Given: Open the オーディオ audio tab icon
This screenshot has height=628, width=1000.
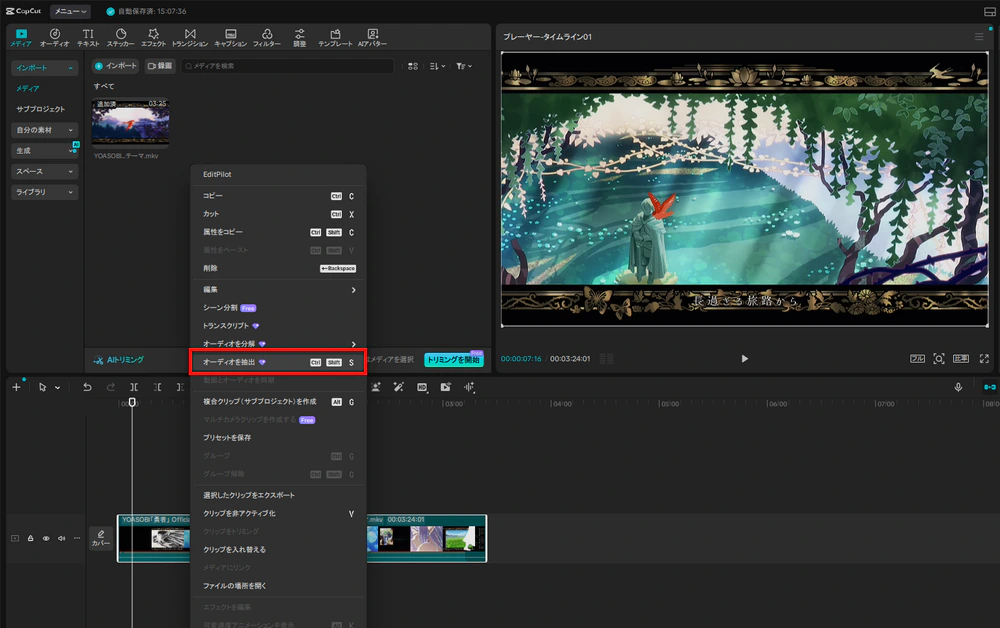Looking at the screenshot, I should [55, 38].
